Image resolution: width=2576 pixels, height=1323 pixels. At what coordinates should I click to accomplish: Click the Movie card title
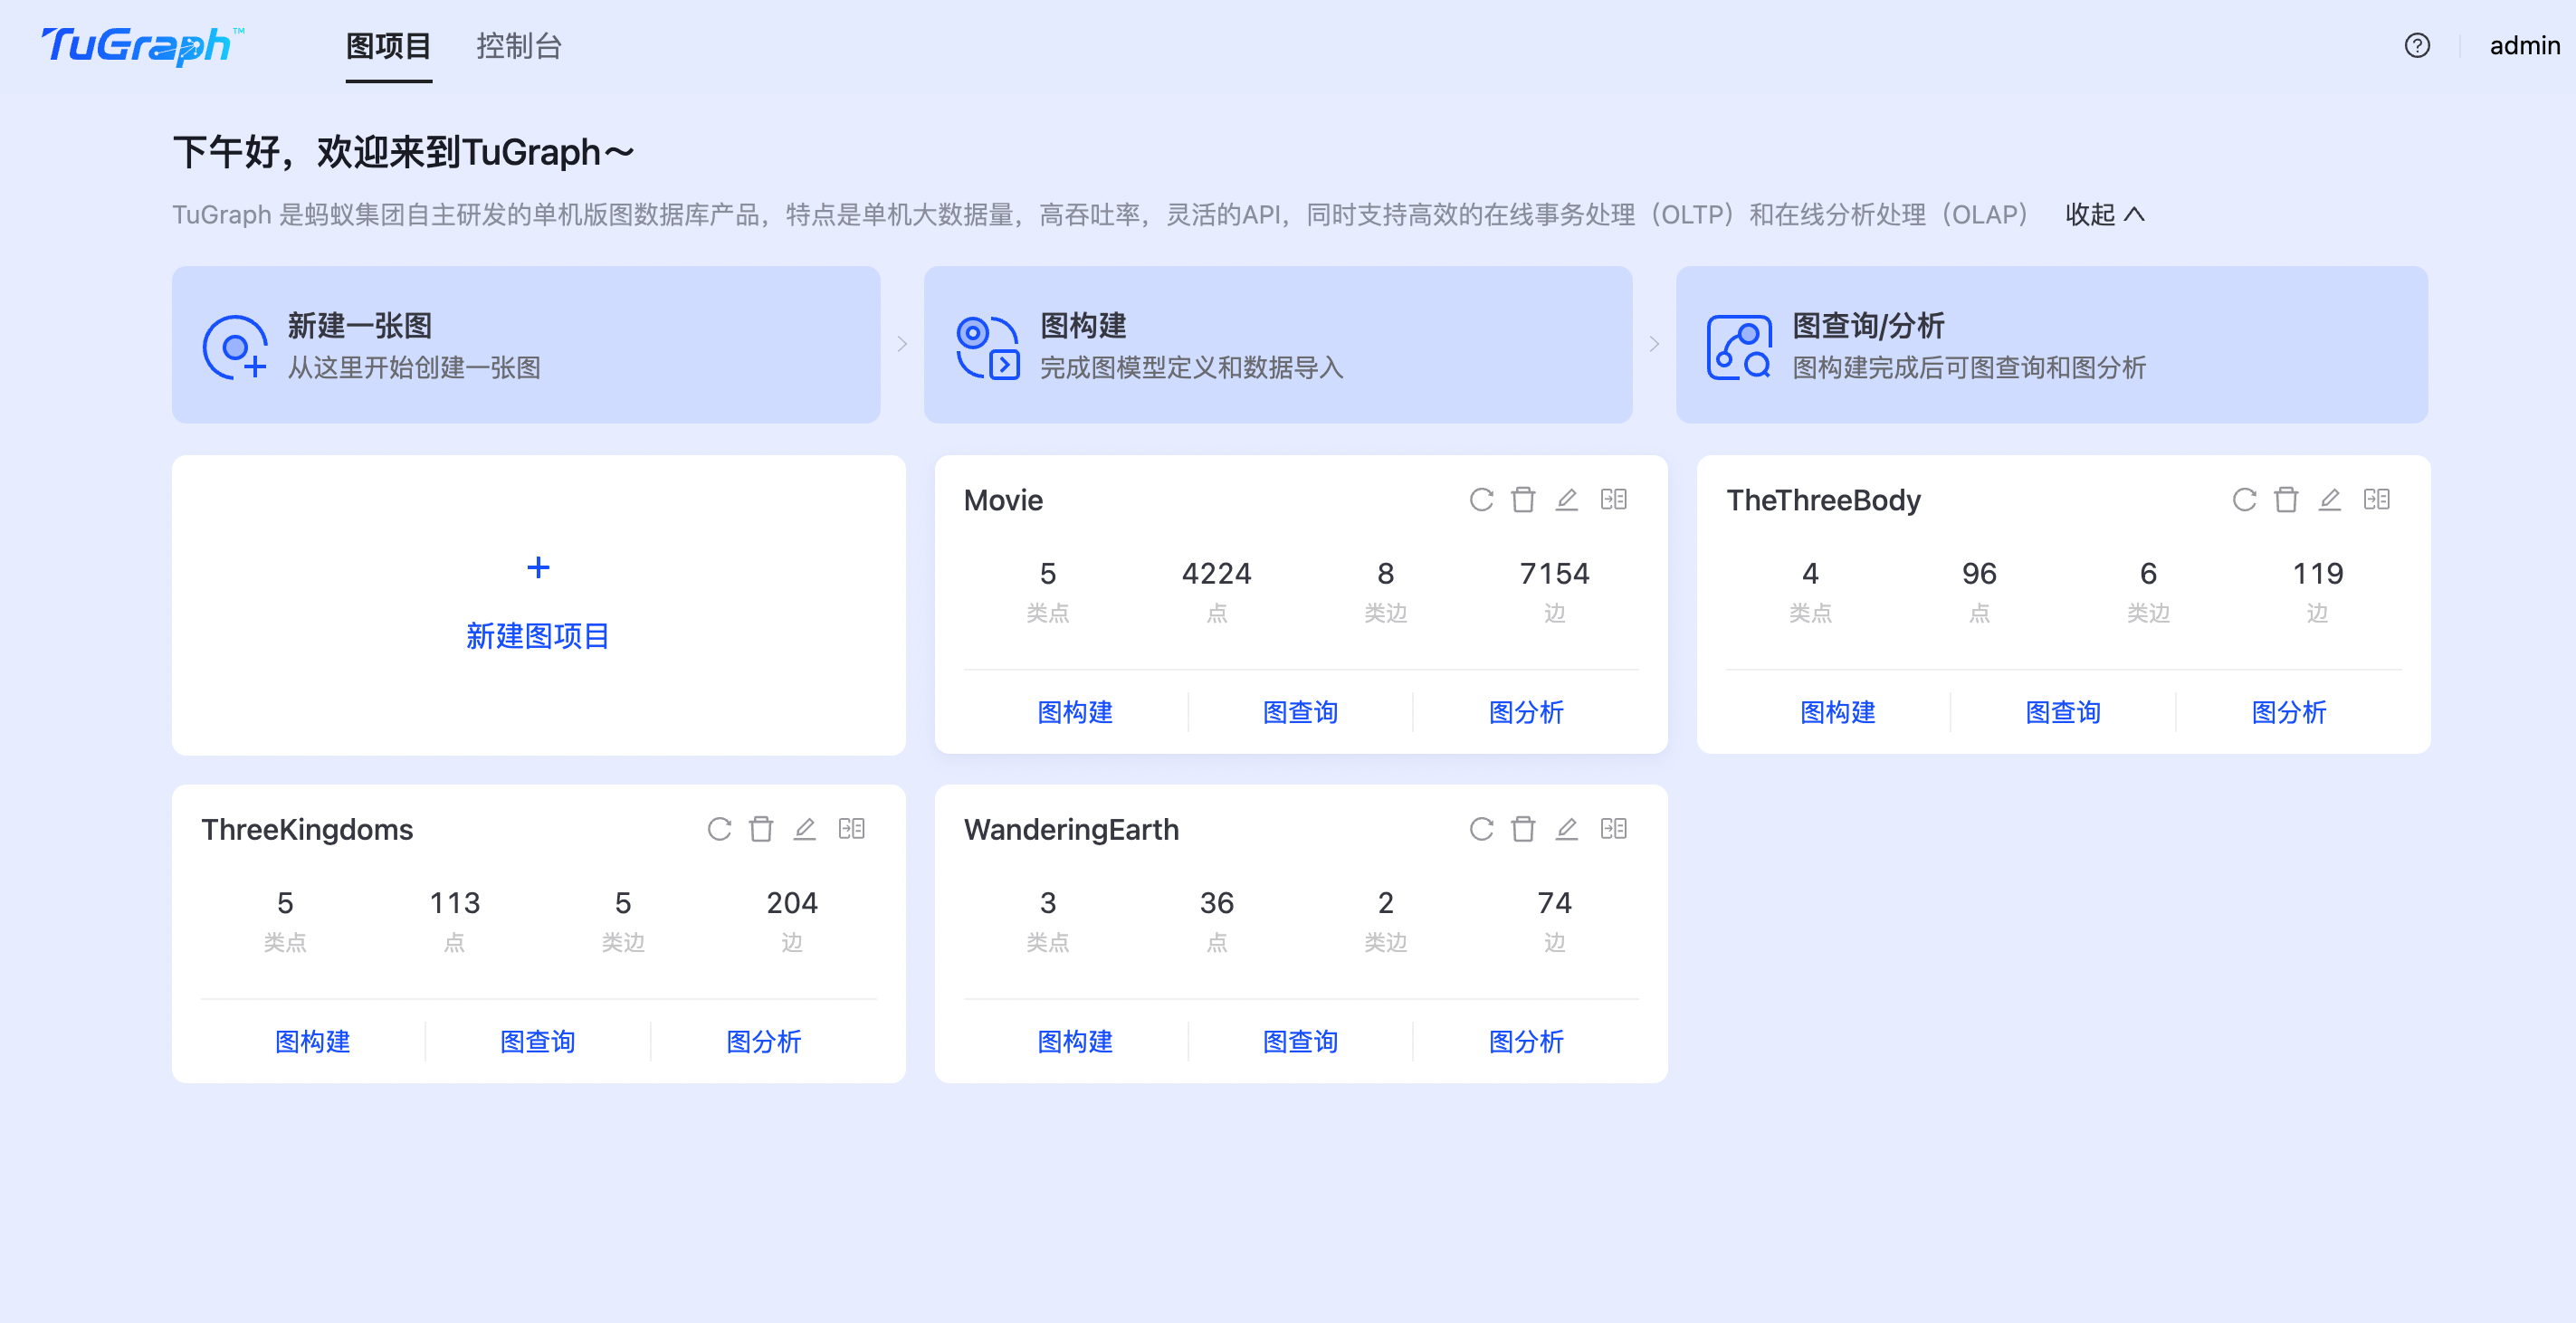1003,500
